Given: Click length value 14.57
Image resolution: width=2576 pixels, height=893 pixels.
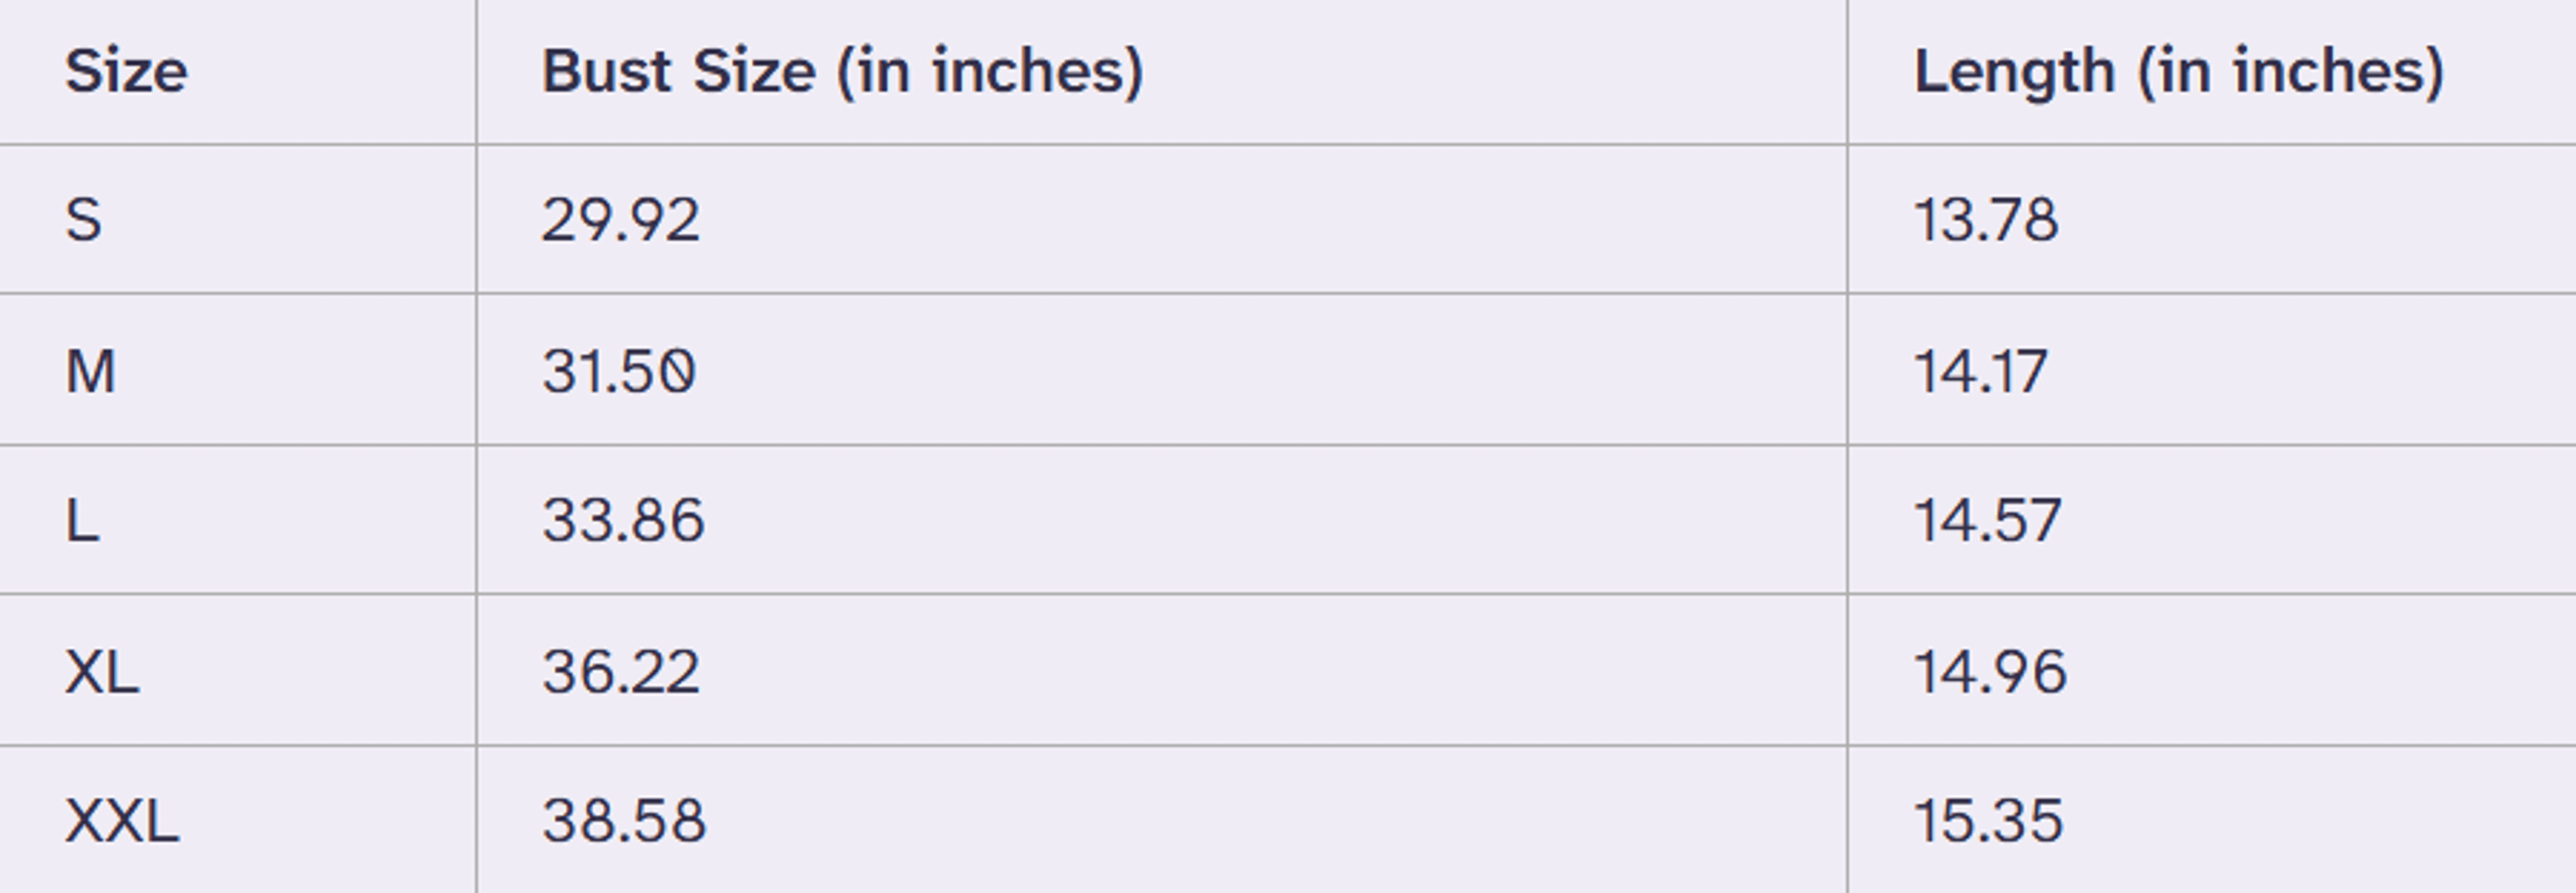Looking at the screenshot, I should [x=1987, y=521].
